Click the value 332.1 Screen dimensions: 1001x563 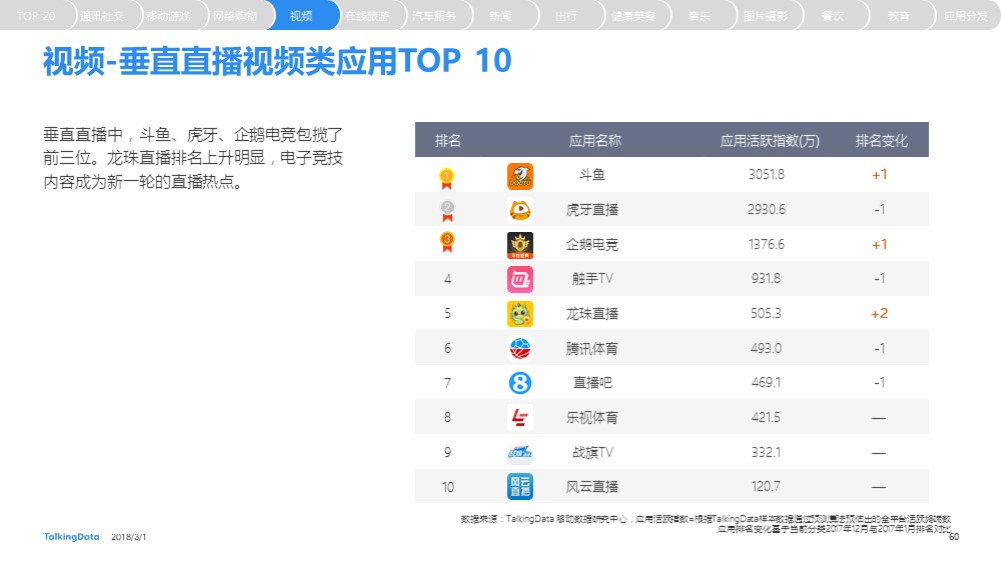point(766,452)
